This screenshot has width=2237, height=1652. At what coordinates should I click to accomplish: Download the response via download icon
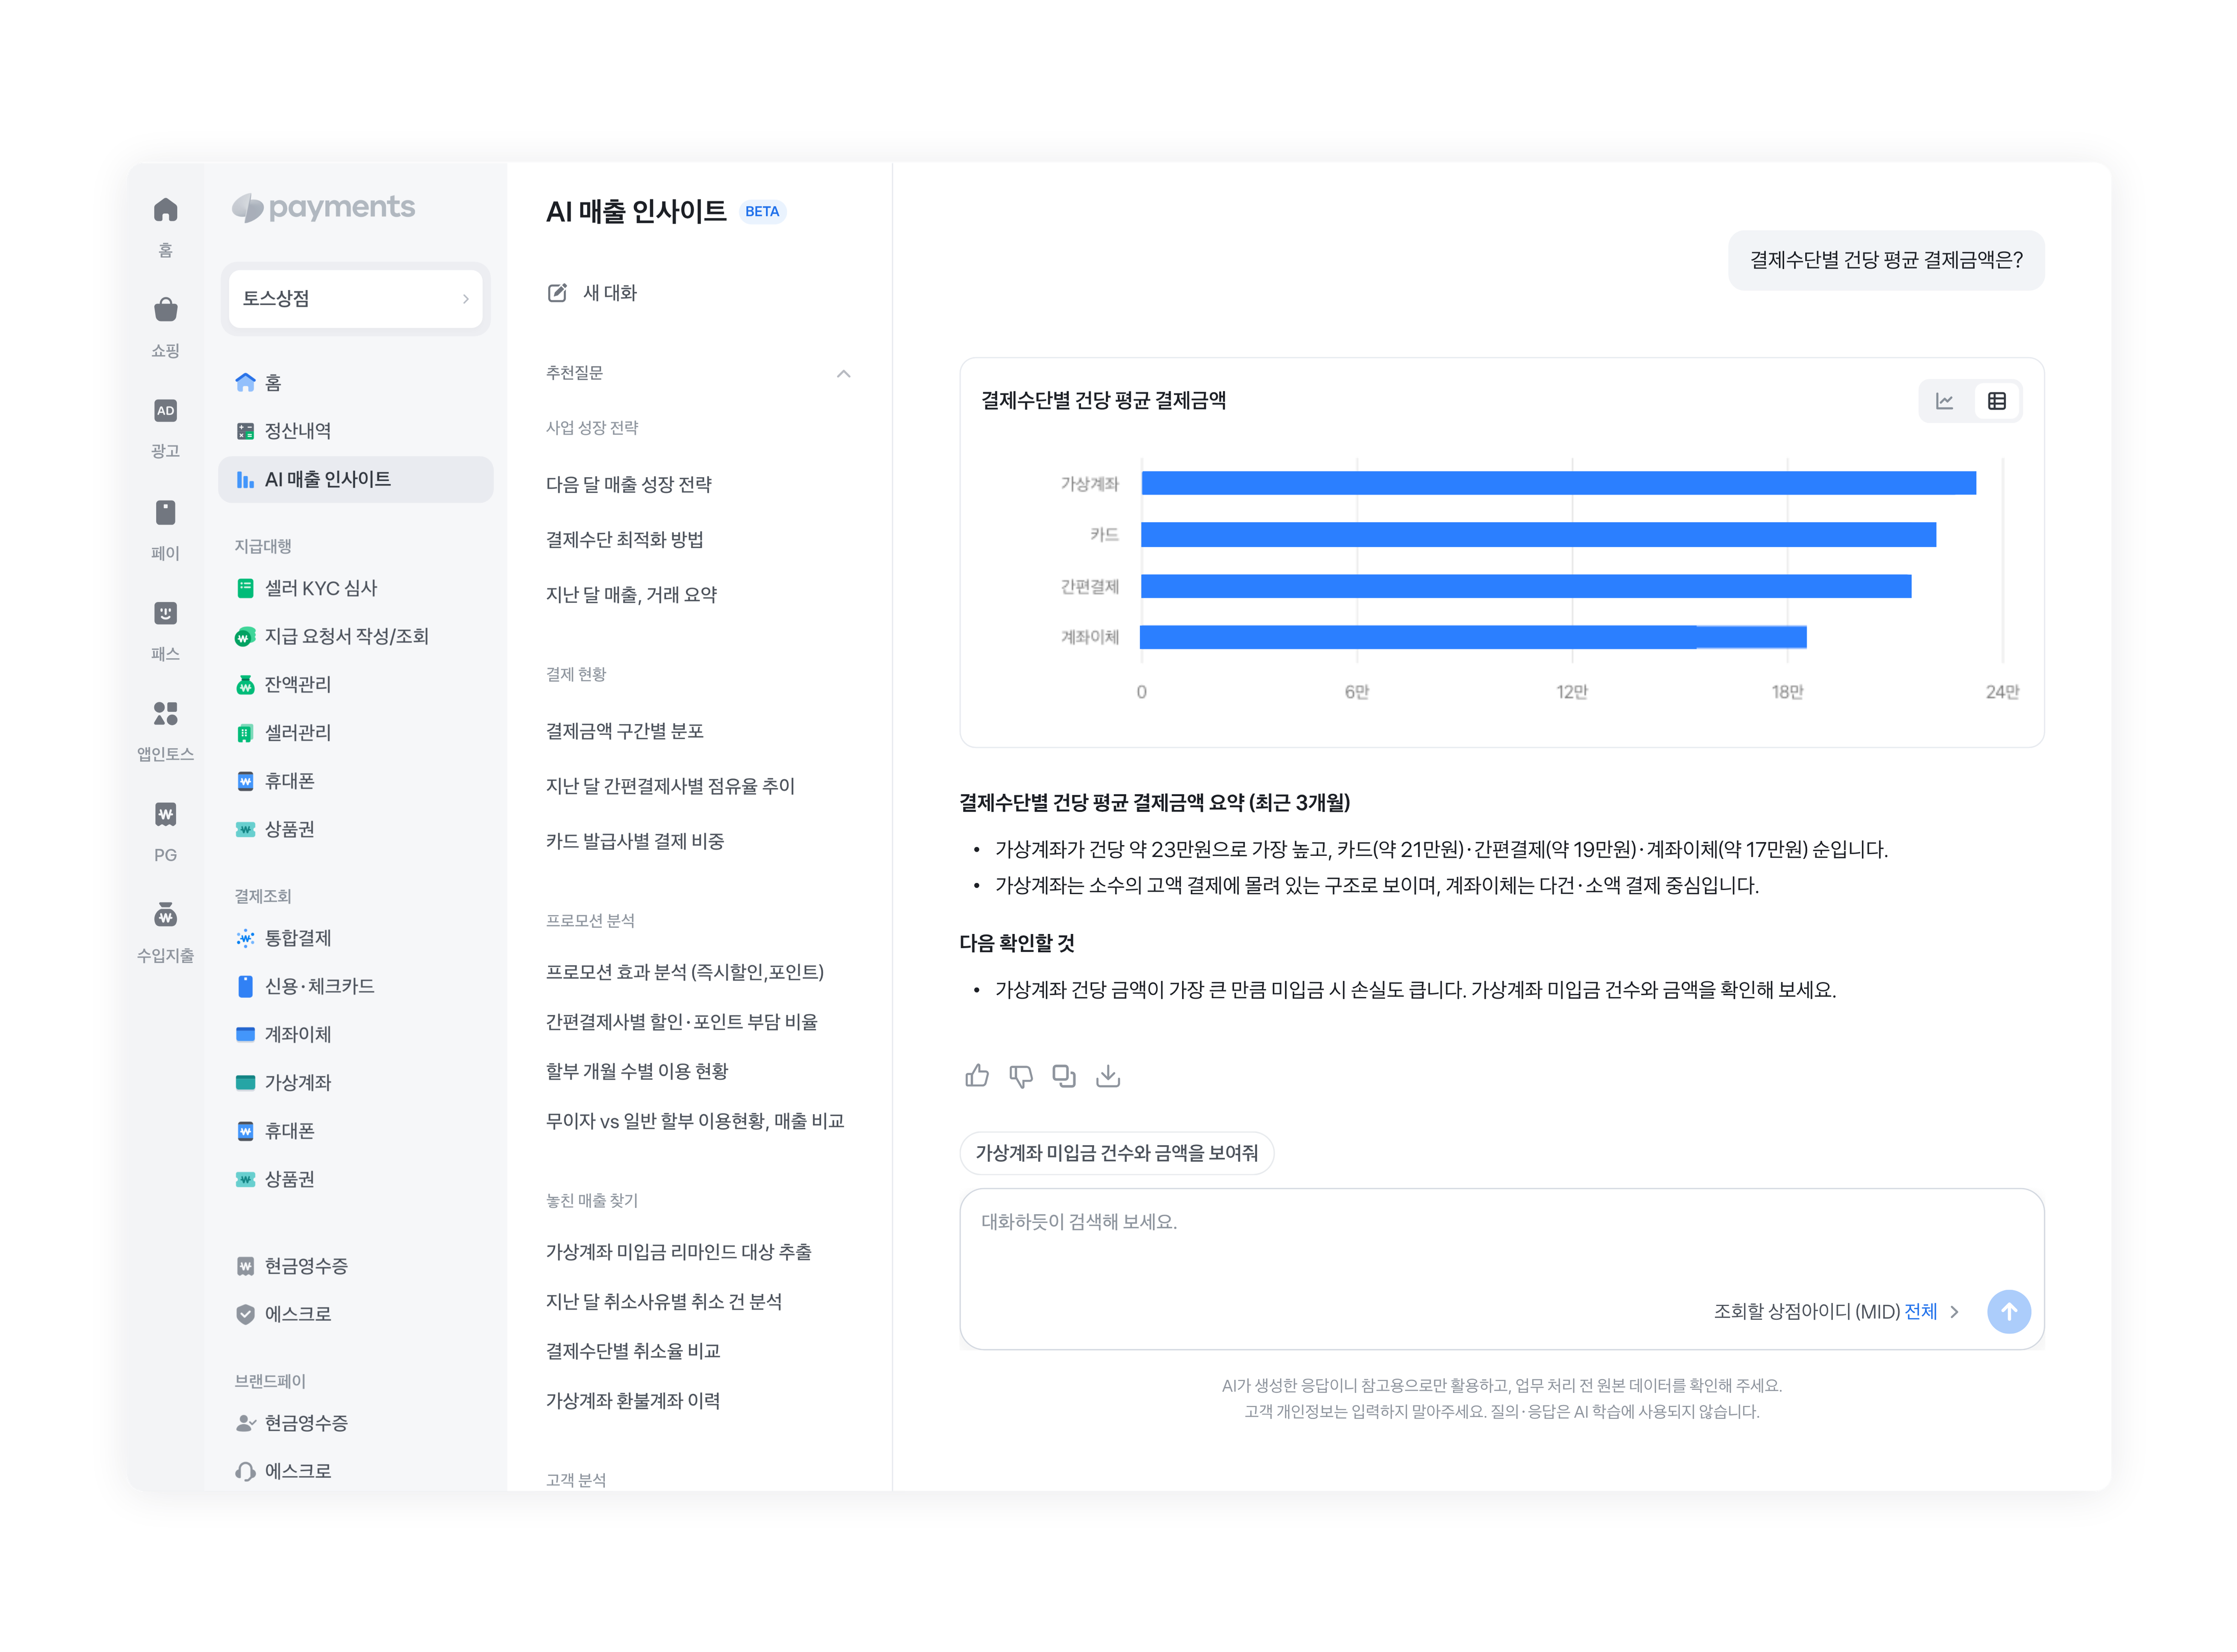[x=1108, y=1076]
